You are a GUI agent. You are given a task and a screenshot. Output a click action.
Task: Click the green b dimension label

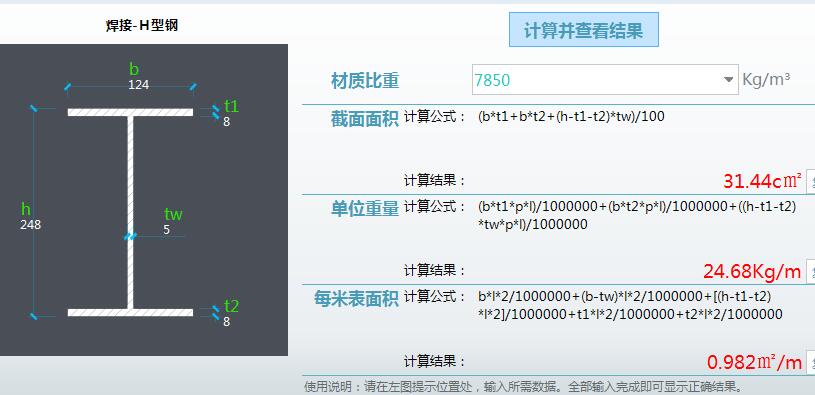coord(134,69)
